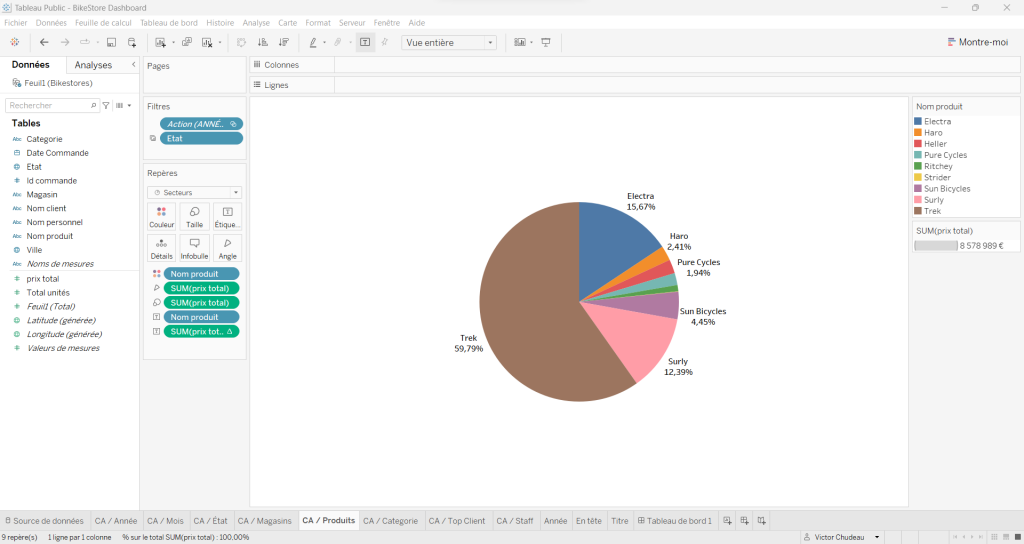Open the Montre-moi panel
The width and height of the screenshot is (1024, 544).
978,42
